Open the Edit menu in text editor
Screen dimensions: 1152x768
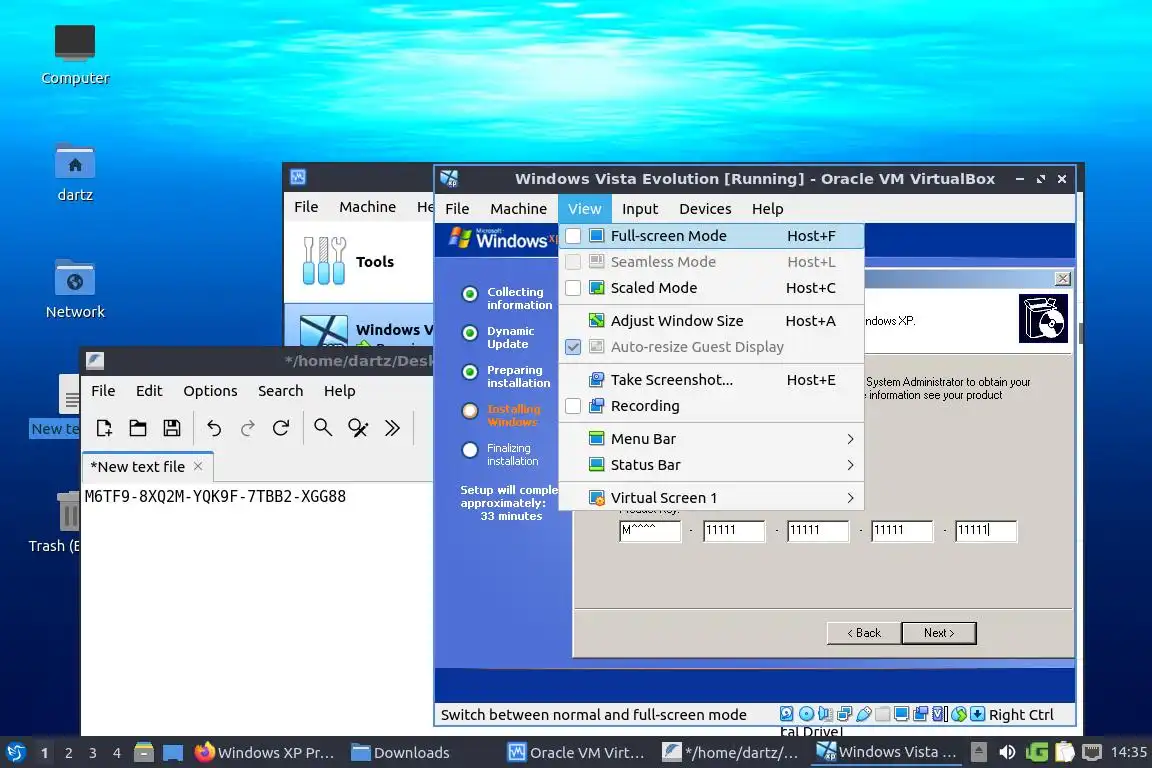(149, 391)
